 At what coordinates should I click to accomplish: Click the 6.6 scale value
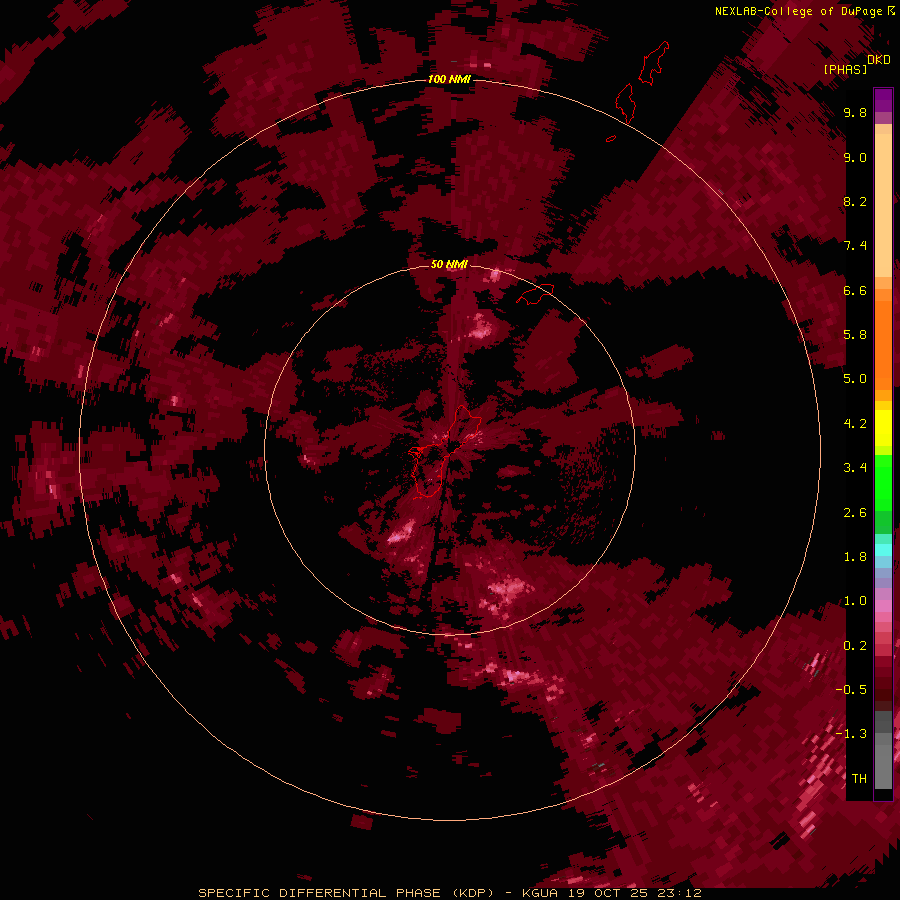pos(855,290)
